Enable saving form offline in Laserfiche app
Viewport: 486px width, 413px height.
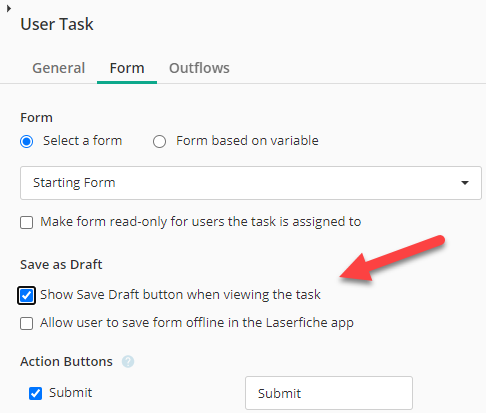[x=27, y=323]
